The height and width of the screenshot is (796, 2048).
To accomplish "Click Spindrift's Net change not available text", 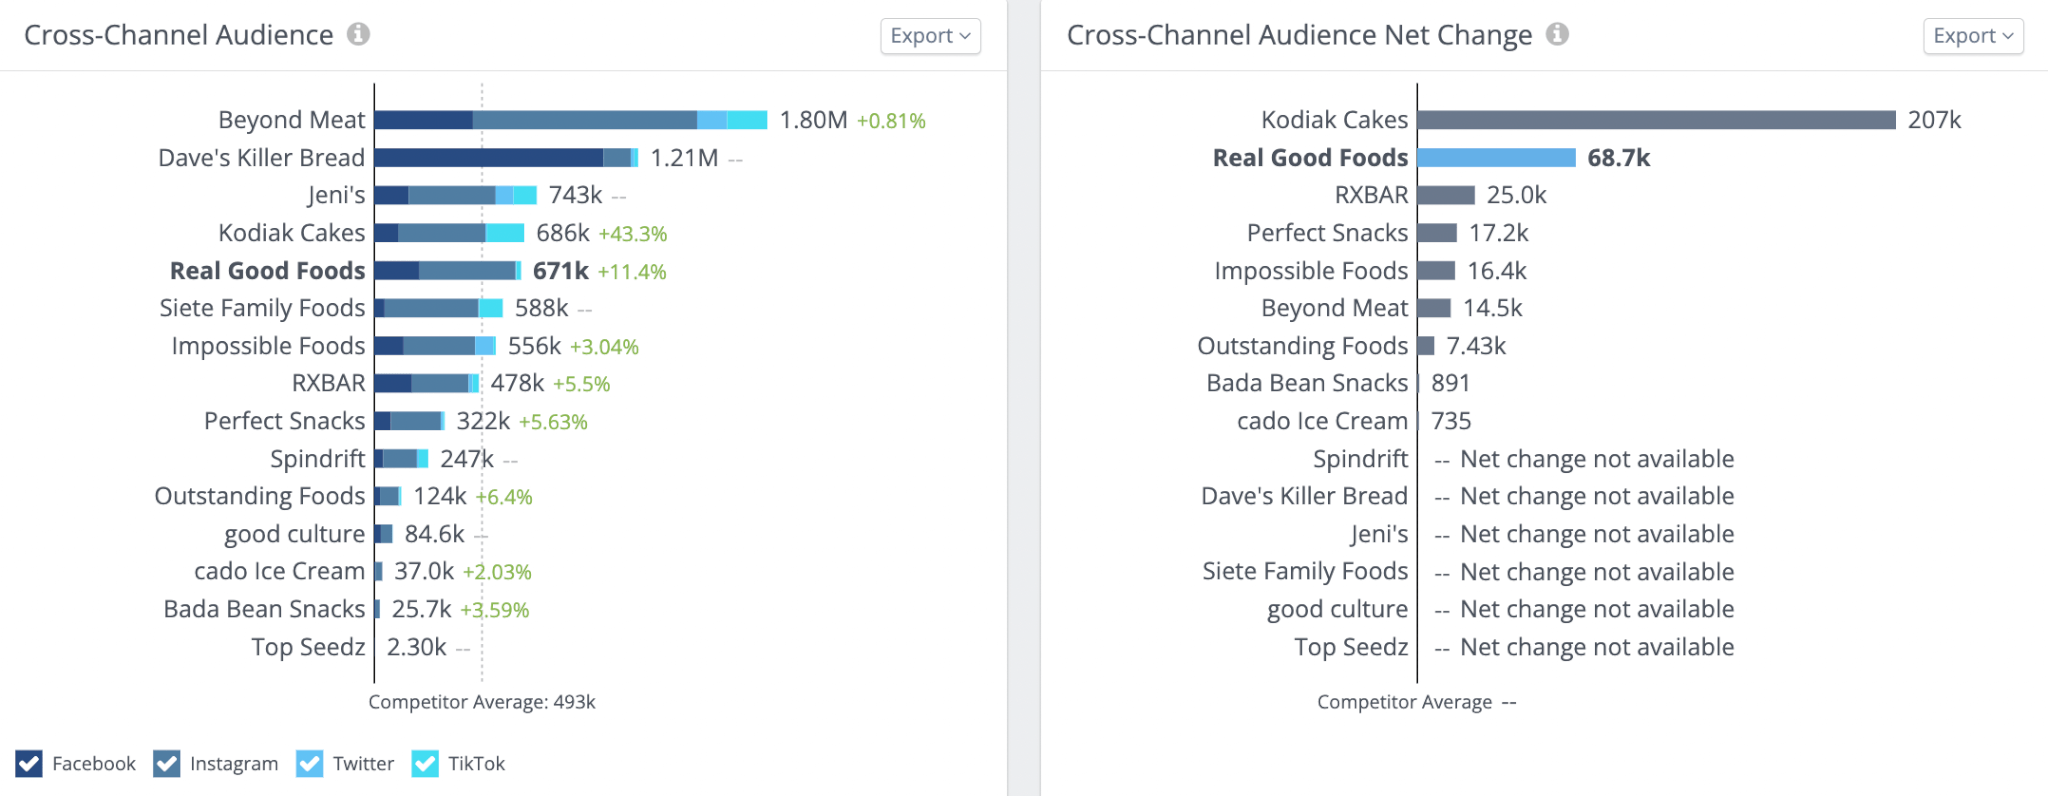I will point(1597,458).
